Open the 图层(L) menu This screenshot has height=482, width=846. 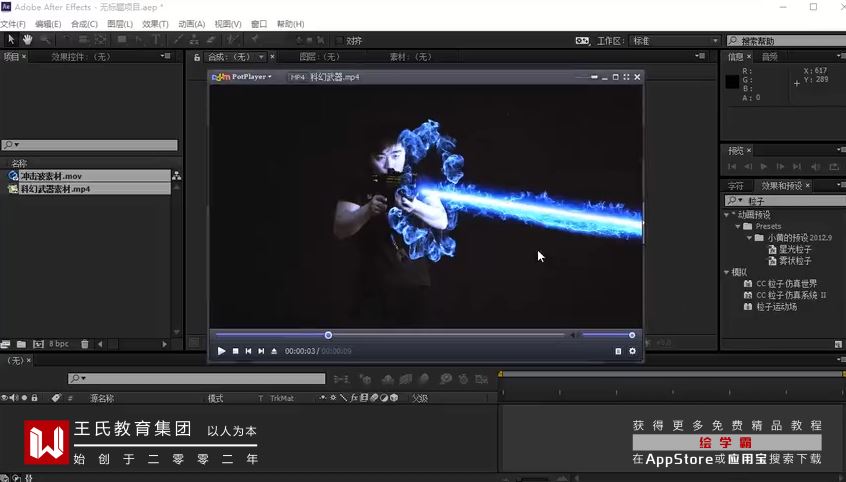pyautogui.click(x=120, y=24)
